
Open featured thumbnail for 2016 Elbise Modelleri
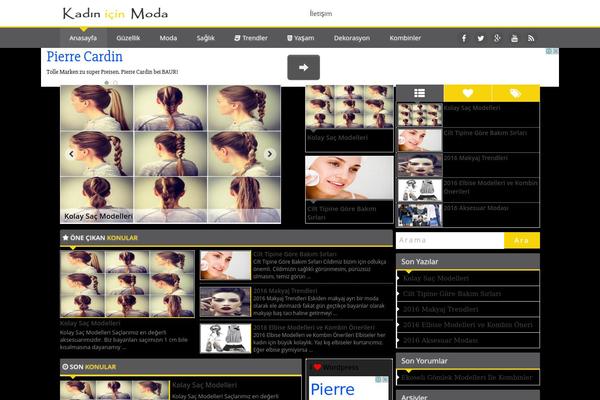click(225, 339)
